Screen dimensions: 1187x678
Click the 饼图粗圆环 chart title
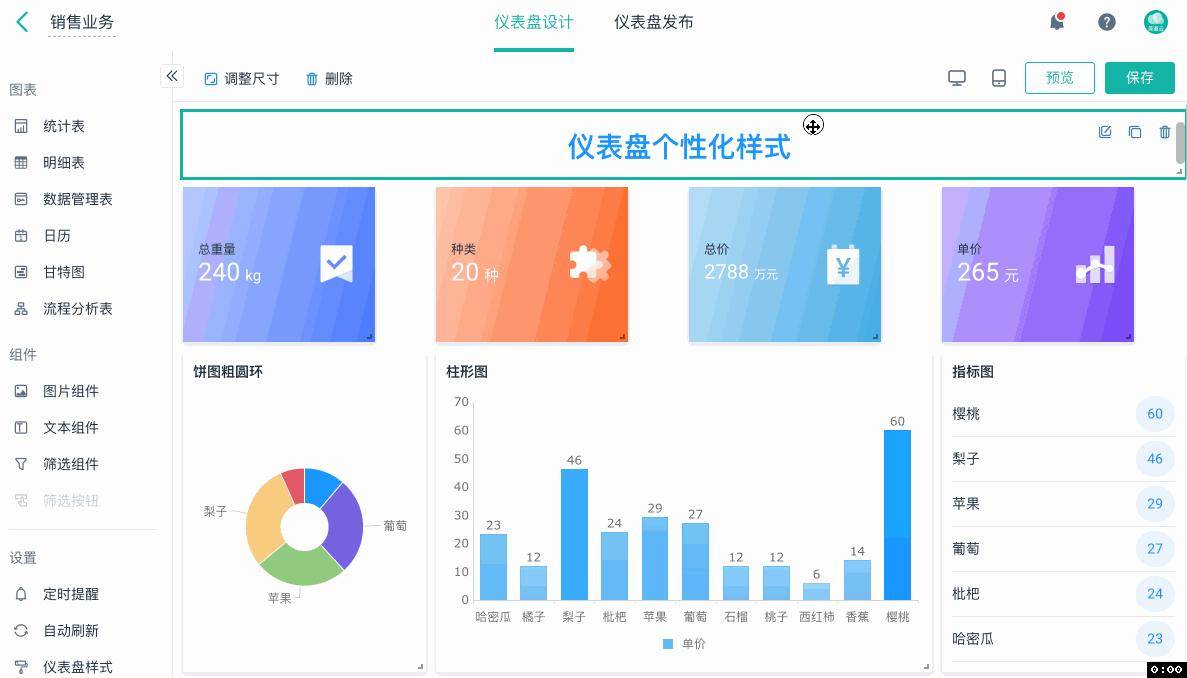pyautogui.click(x=228, y=372)
